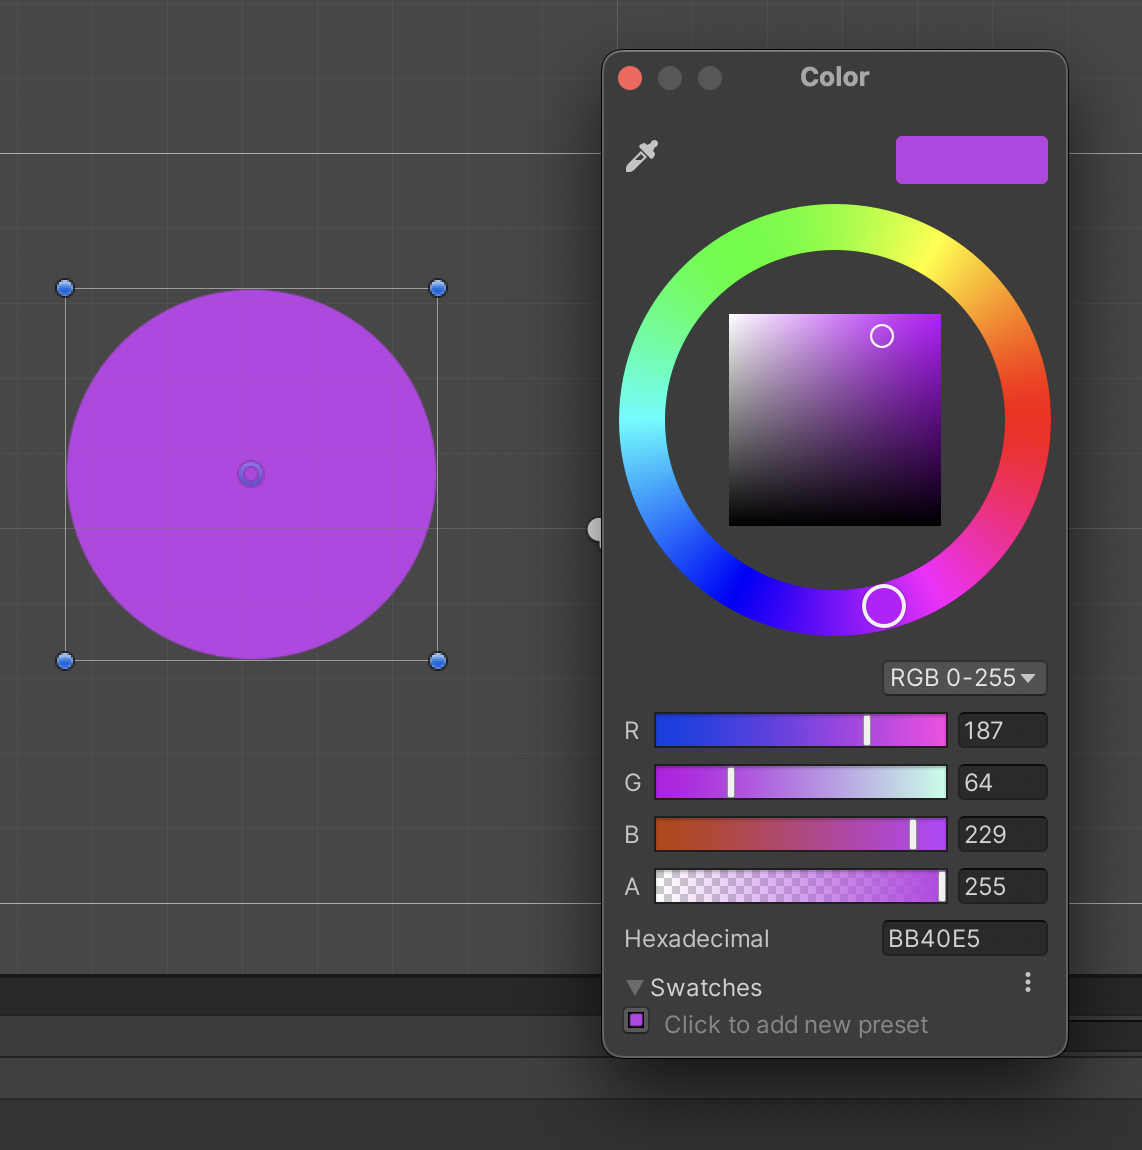
Task: Click the R red channel slider
Action: (800, 731)
